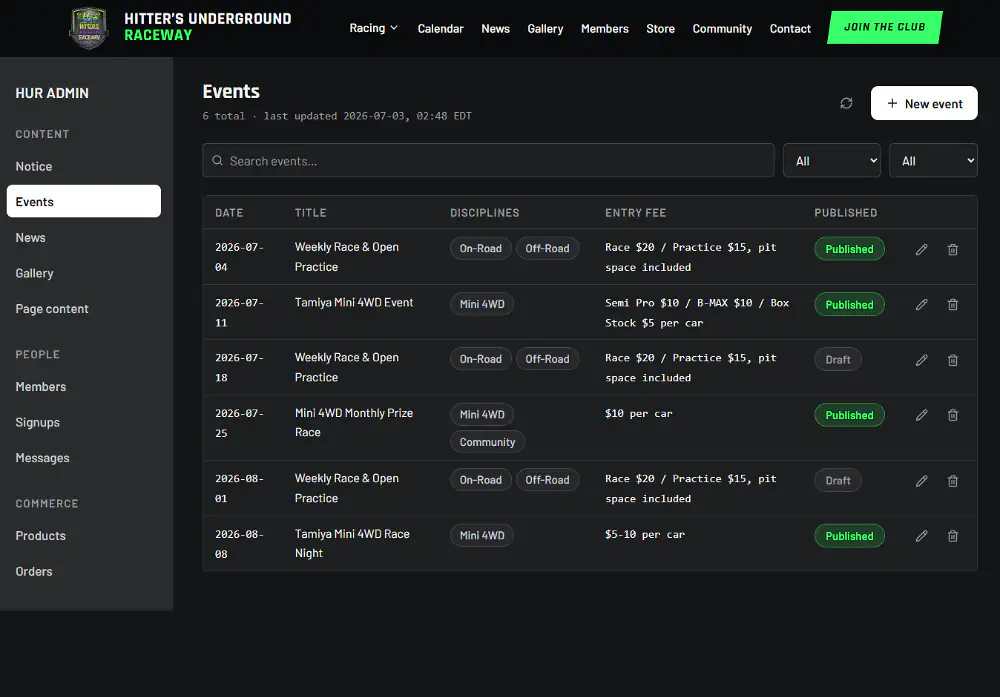This screenshot has height=697, width=1000.
Task: Click the On-Road tag on 2026-07-04 row
Action: (x=481, y=248)
